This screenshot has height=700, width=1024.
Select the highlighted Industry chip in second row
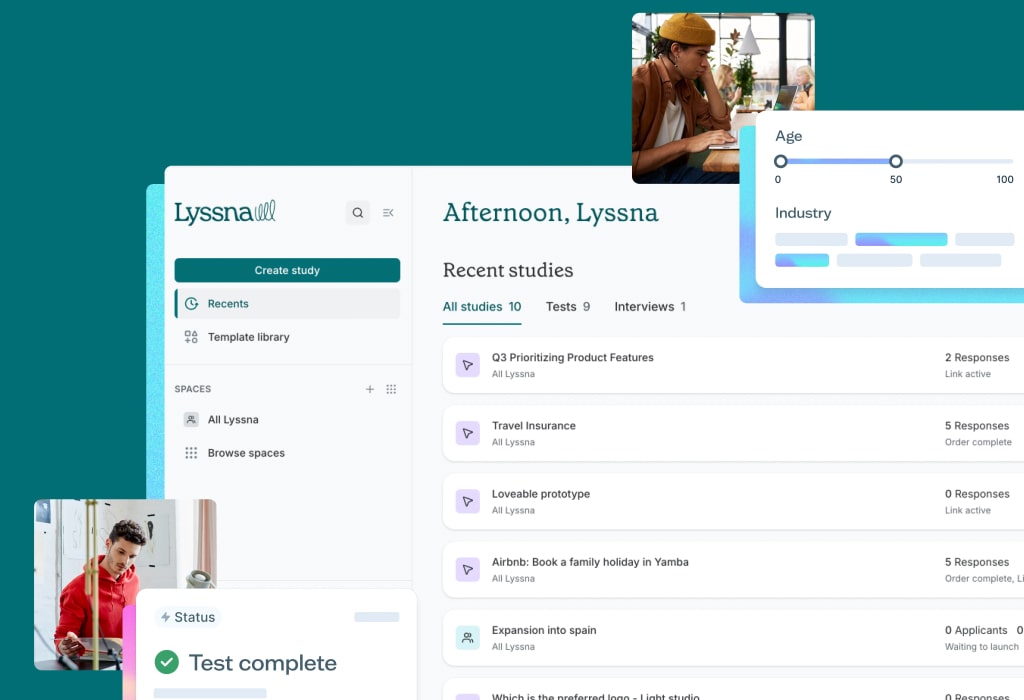pyautogui.click(x=802, y=261)
